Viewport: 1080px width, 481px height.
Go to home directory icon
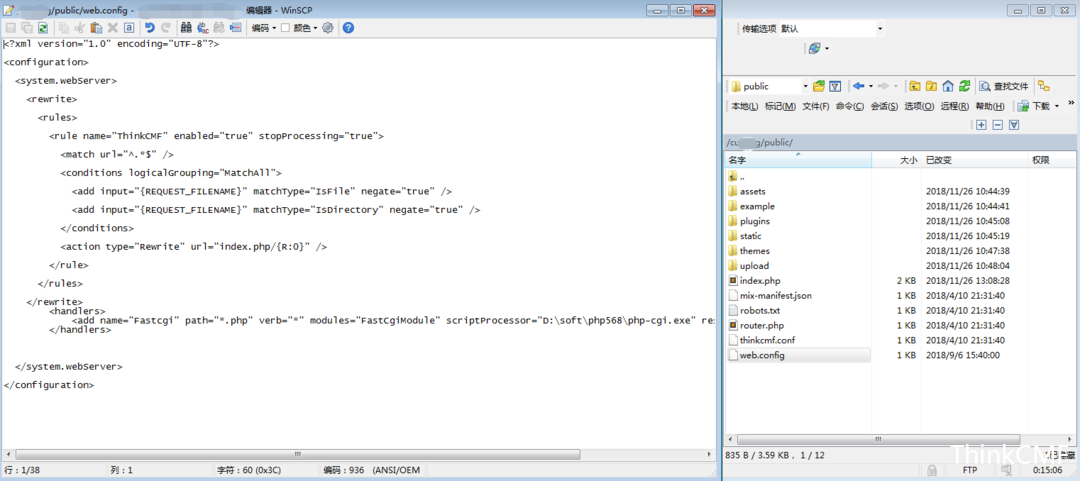948,86
